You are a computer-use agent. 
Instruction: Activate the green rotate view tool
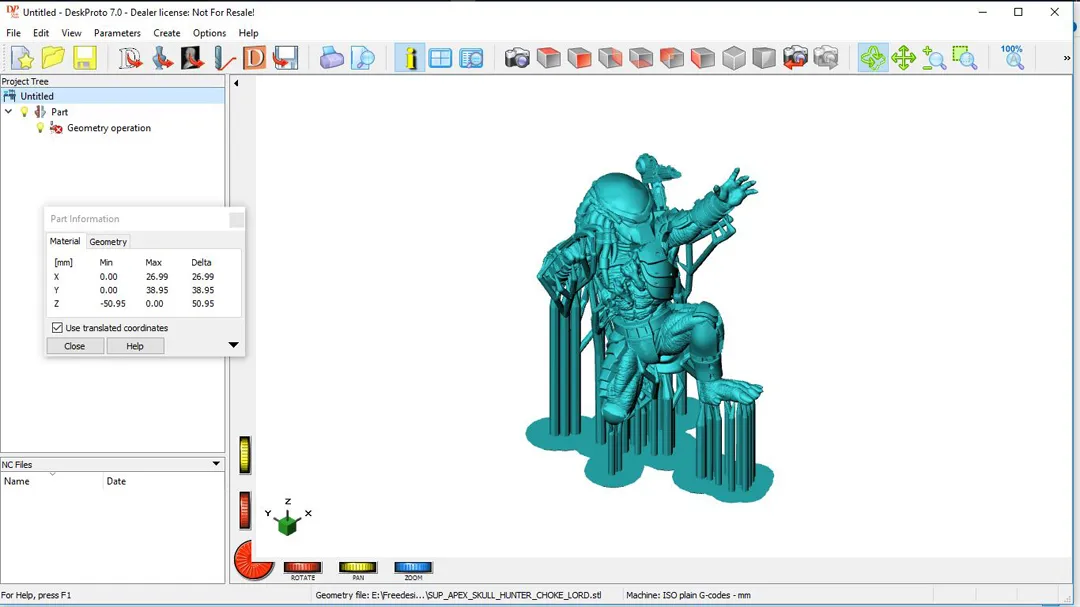pos(873,58)
